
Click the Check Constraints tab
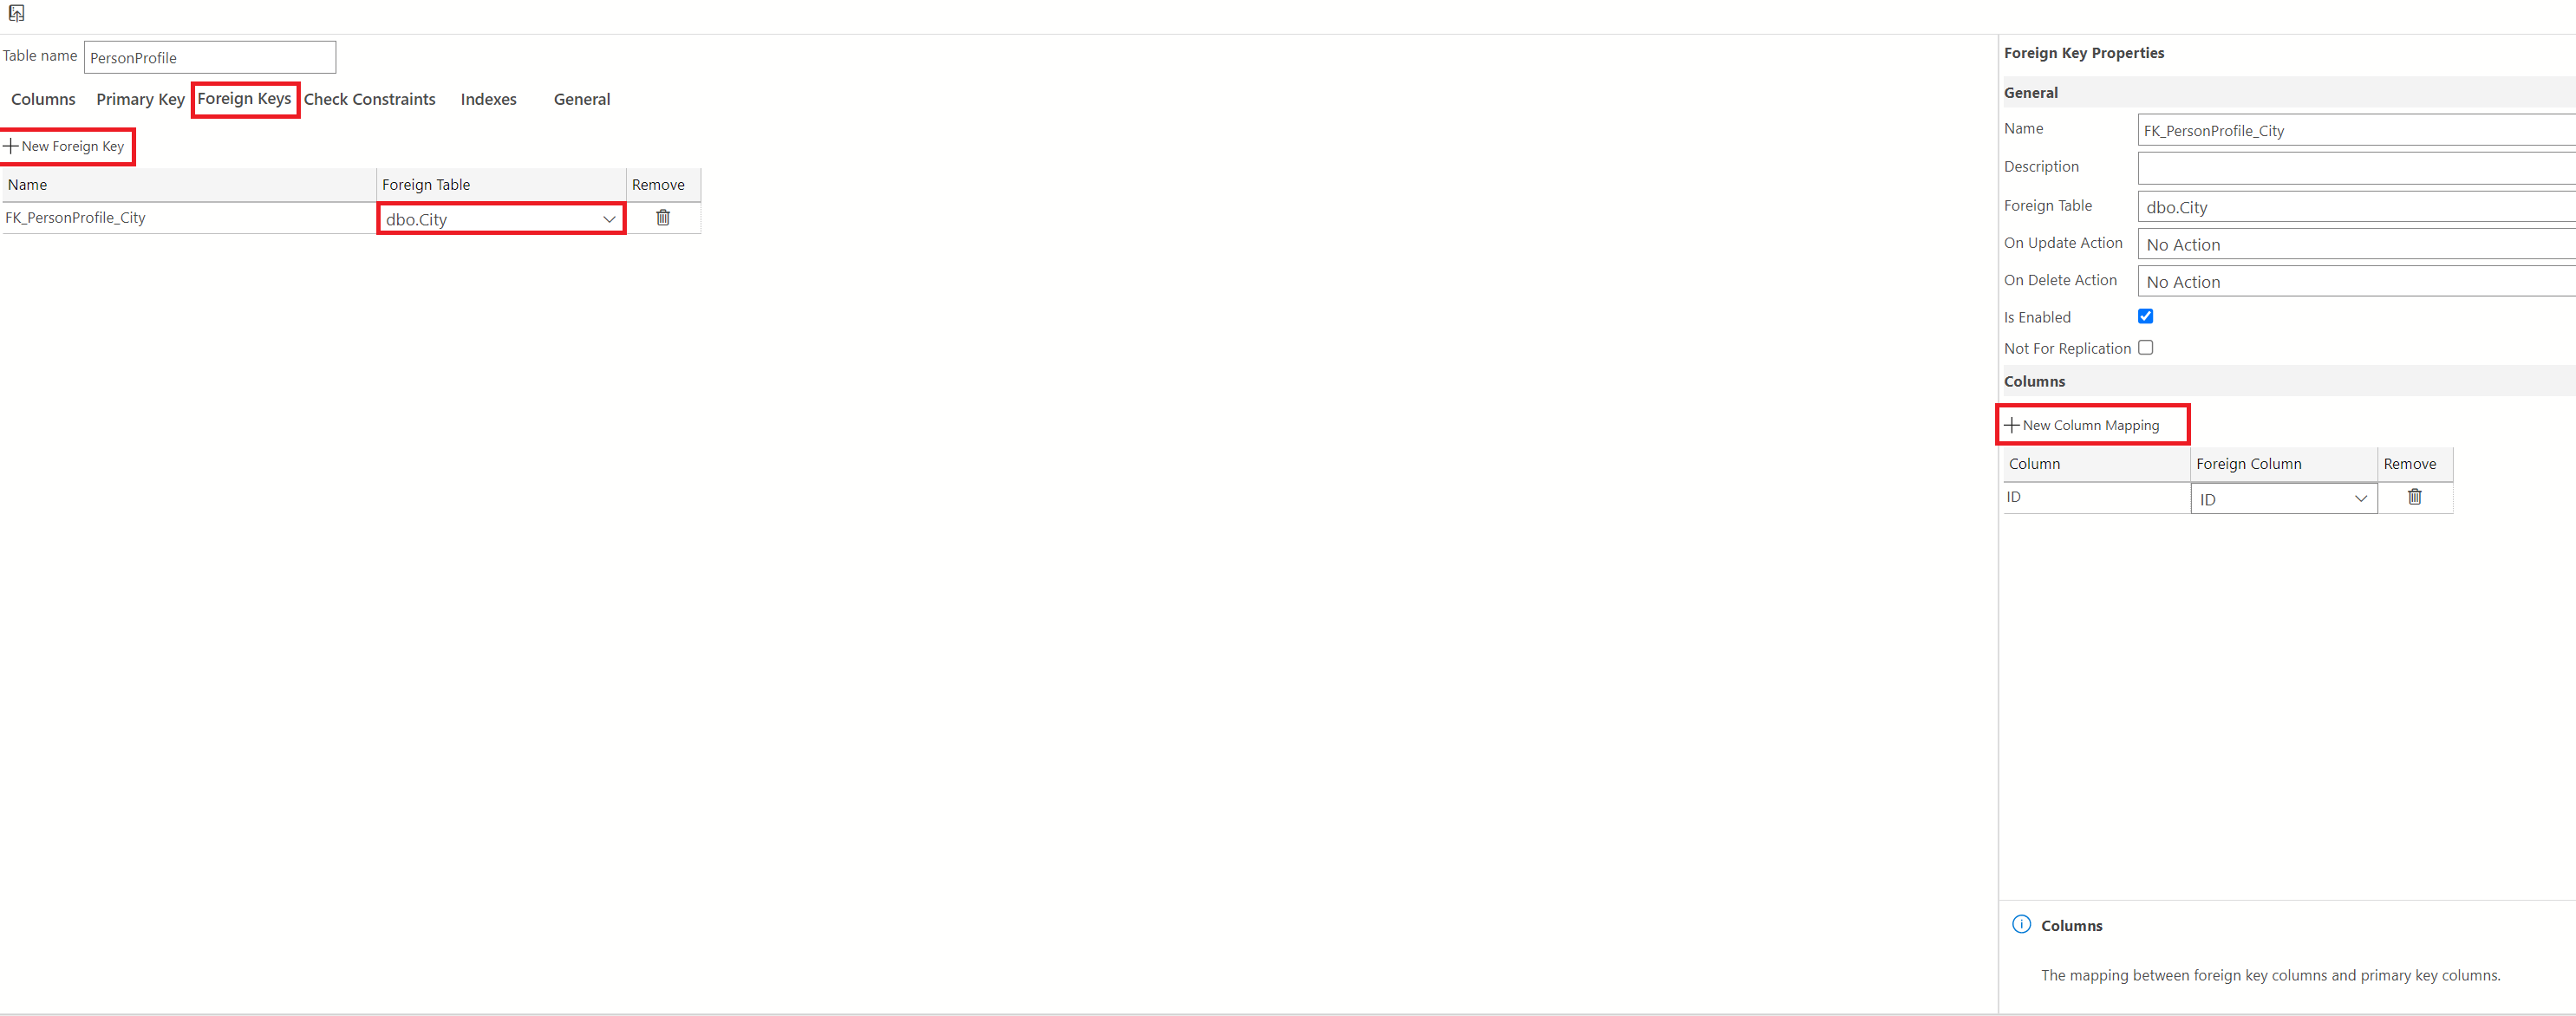pyautogui.click(x=368, y=99)
